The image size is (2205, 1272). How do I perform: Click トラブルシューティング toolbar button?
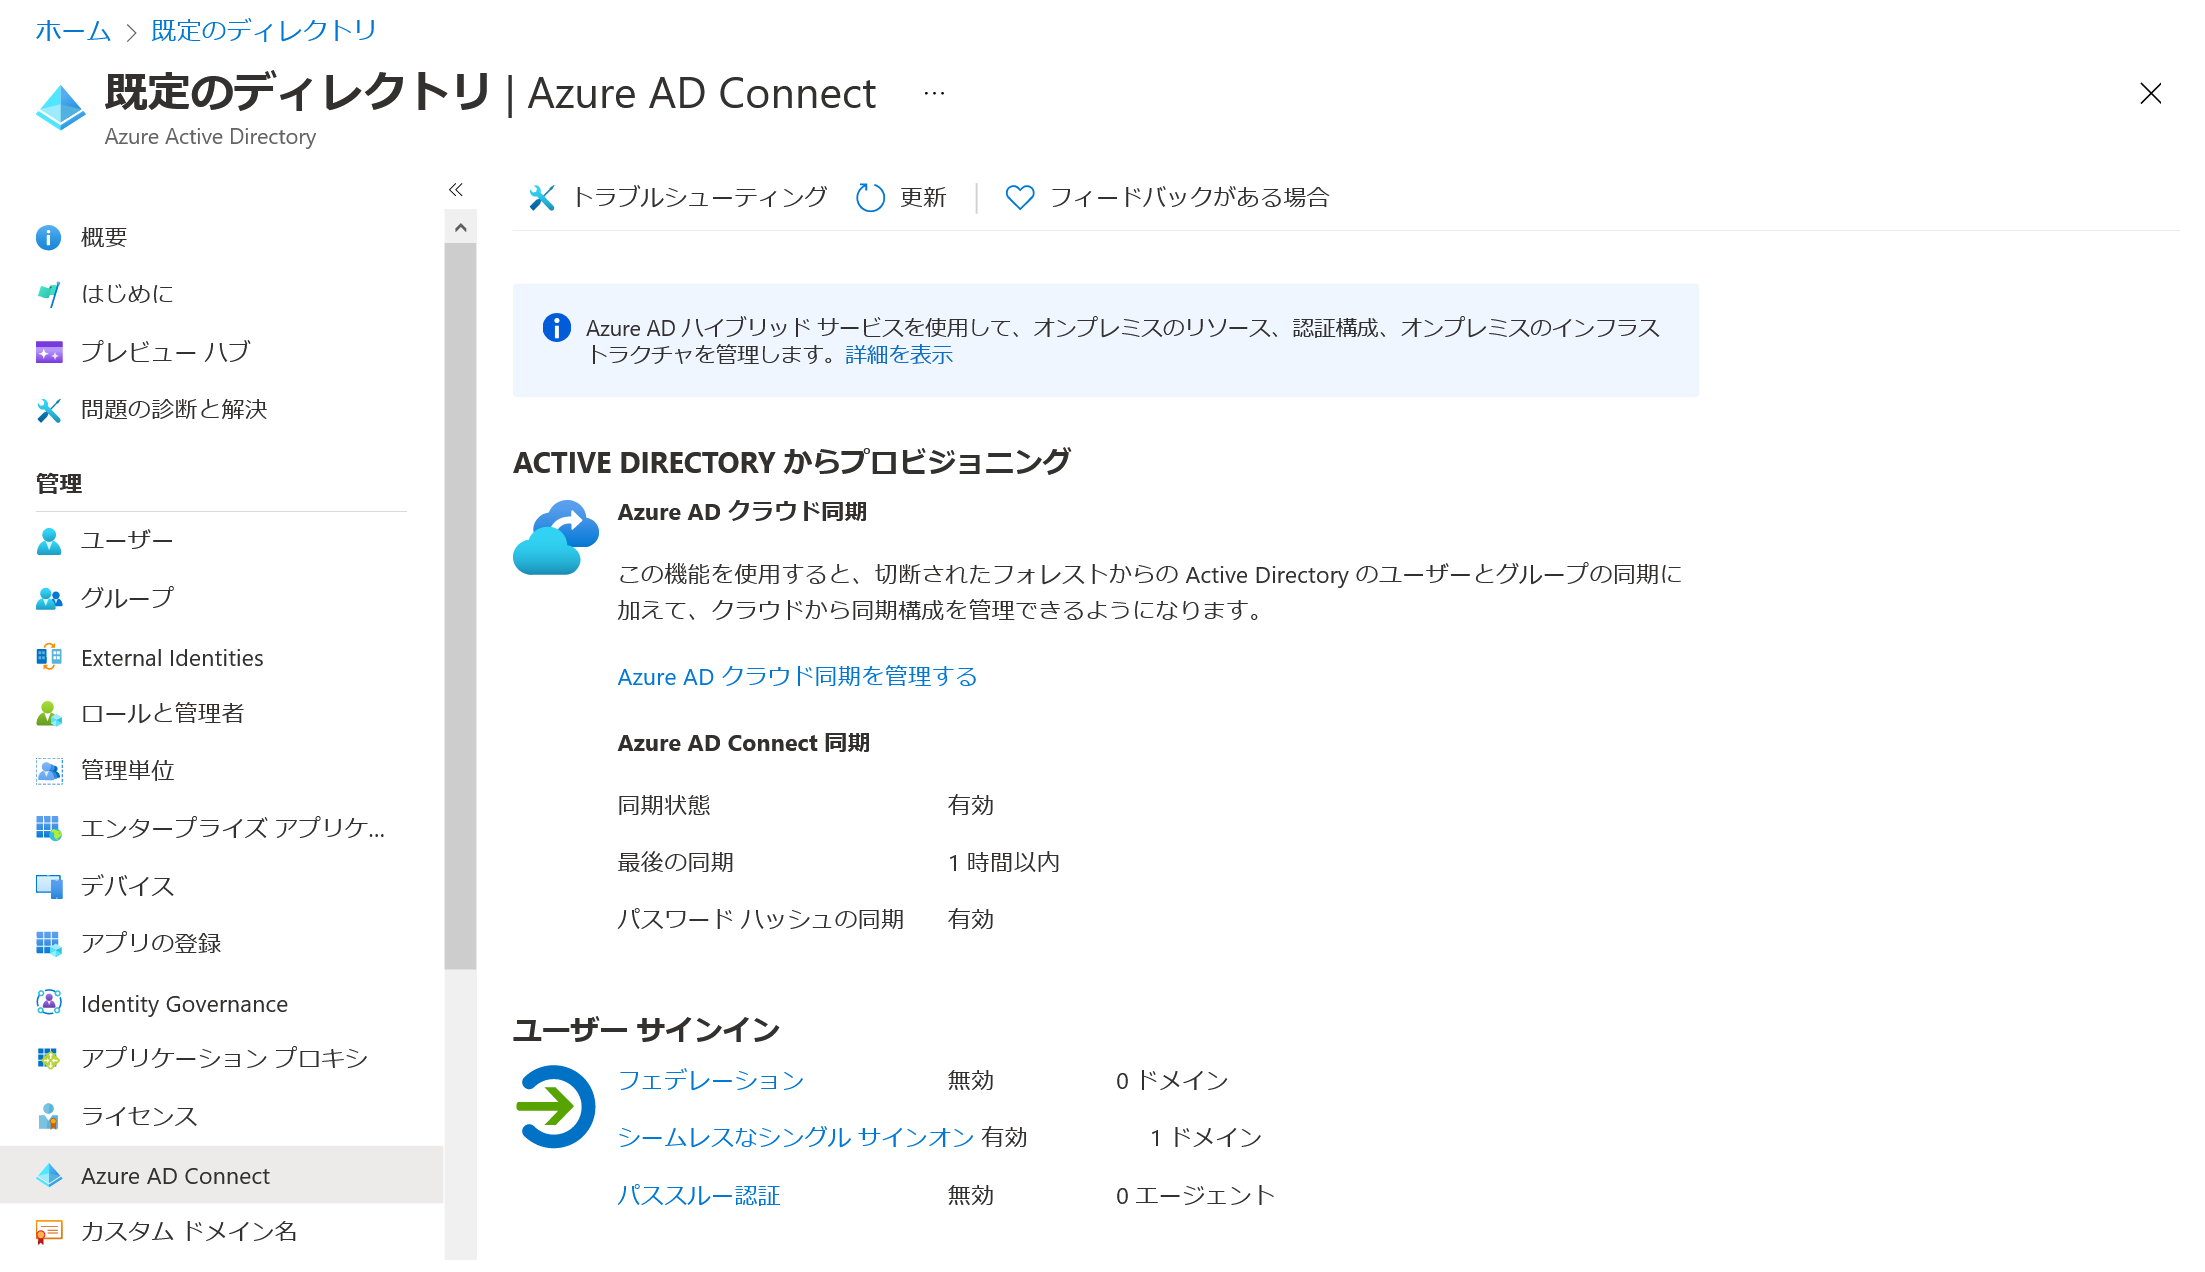[678, 198]
